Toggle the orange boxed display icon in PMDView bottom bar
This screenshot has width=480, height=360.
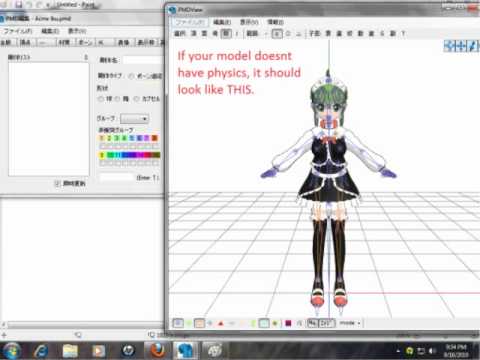[x=199, y=323]
